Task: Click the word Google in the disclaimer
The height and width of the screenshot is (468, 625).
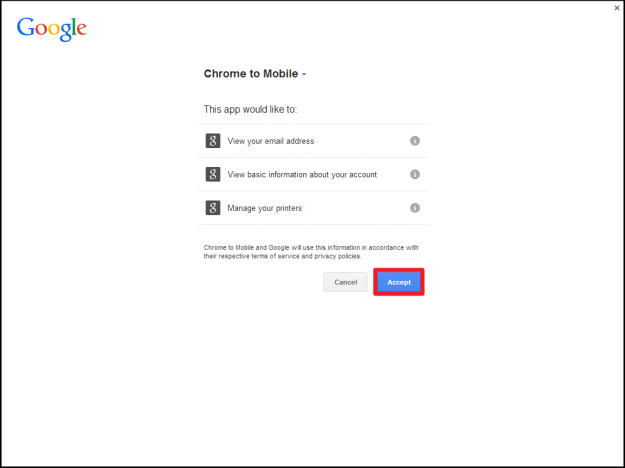Action: [276, 247]
